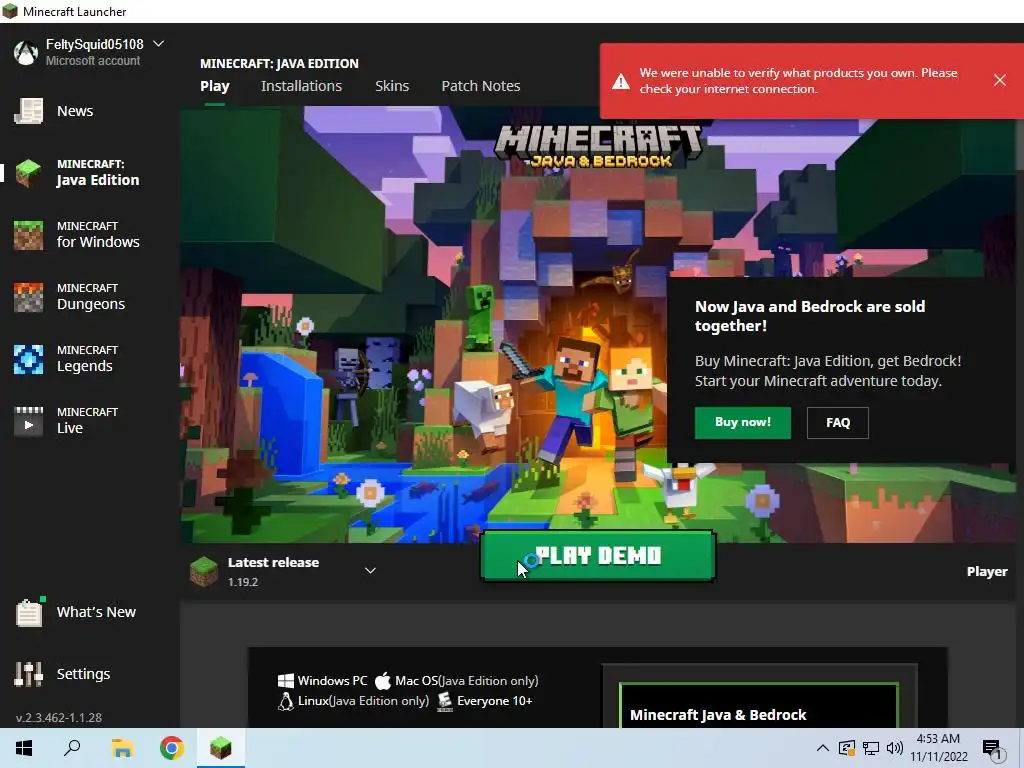This screenshot has height=768, width=1024.
Task: Click the Everyone 10+ rating icon
Action: tap(445, 701)
